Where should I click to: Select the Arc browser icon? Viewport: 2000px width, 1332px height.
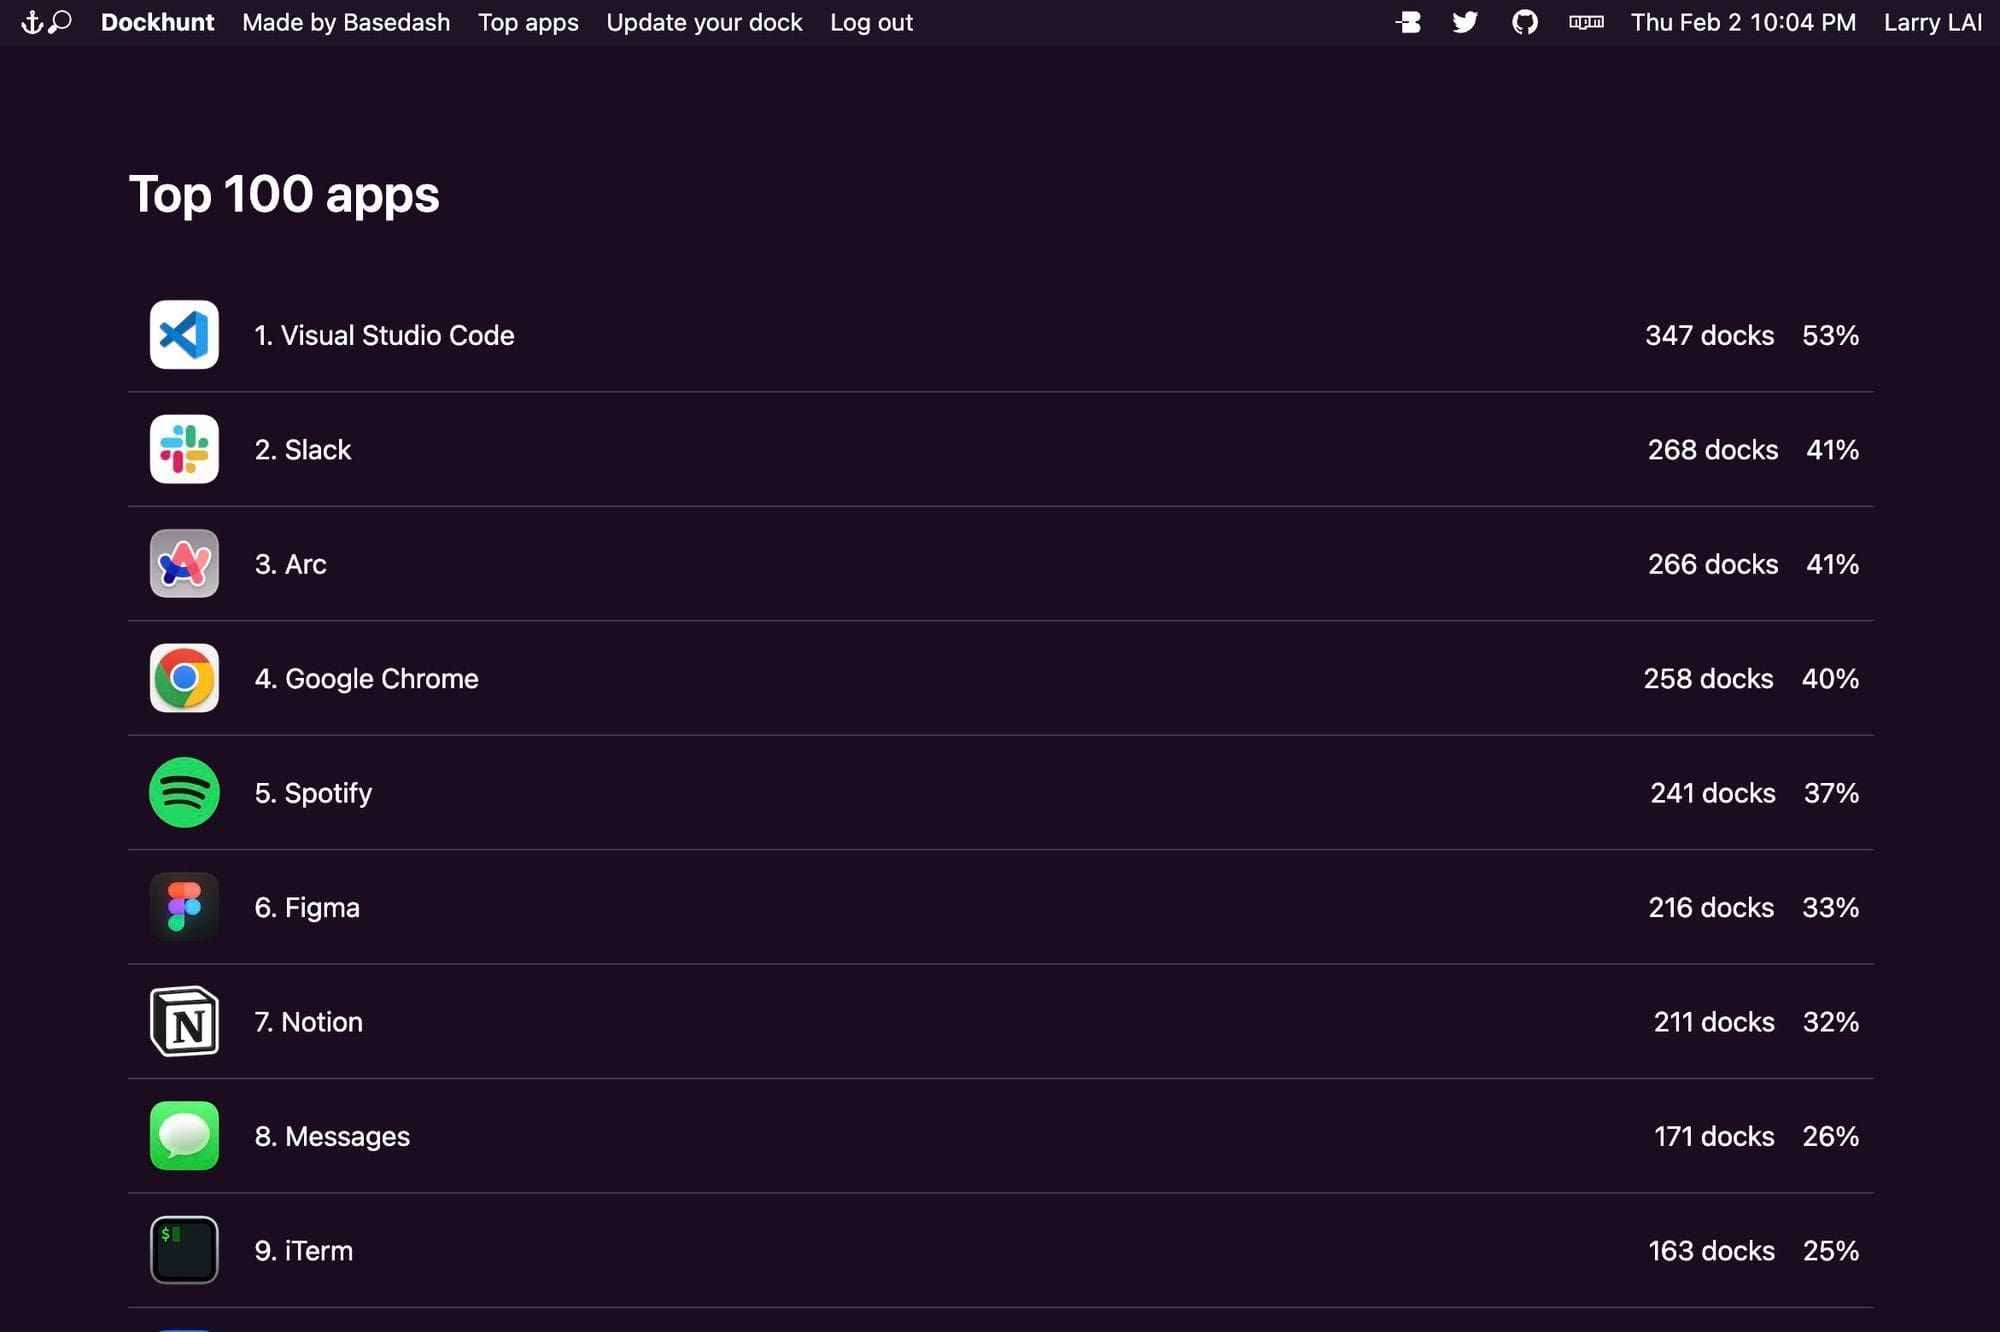tap(184, 564)
